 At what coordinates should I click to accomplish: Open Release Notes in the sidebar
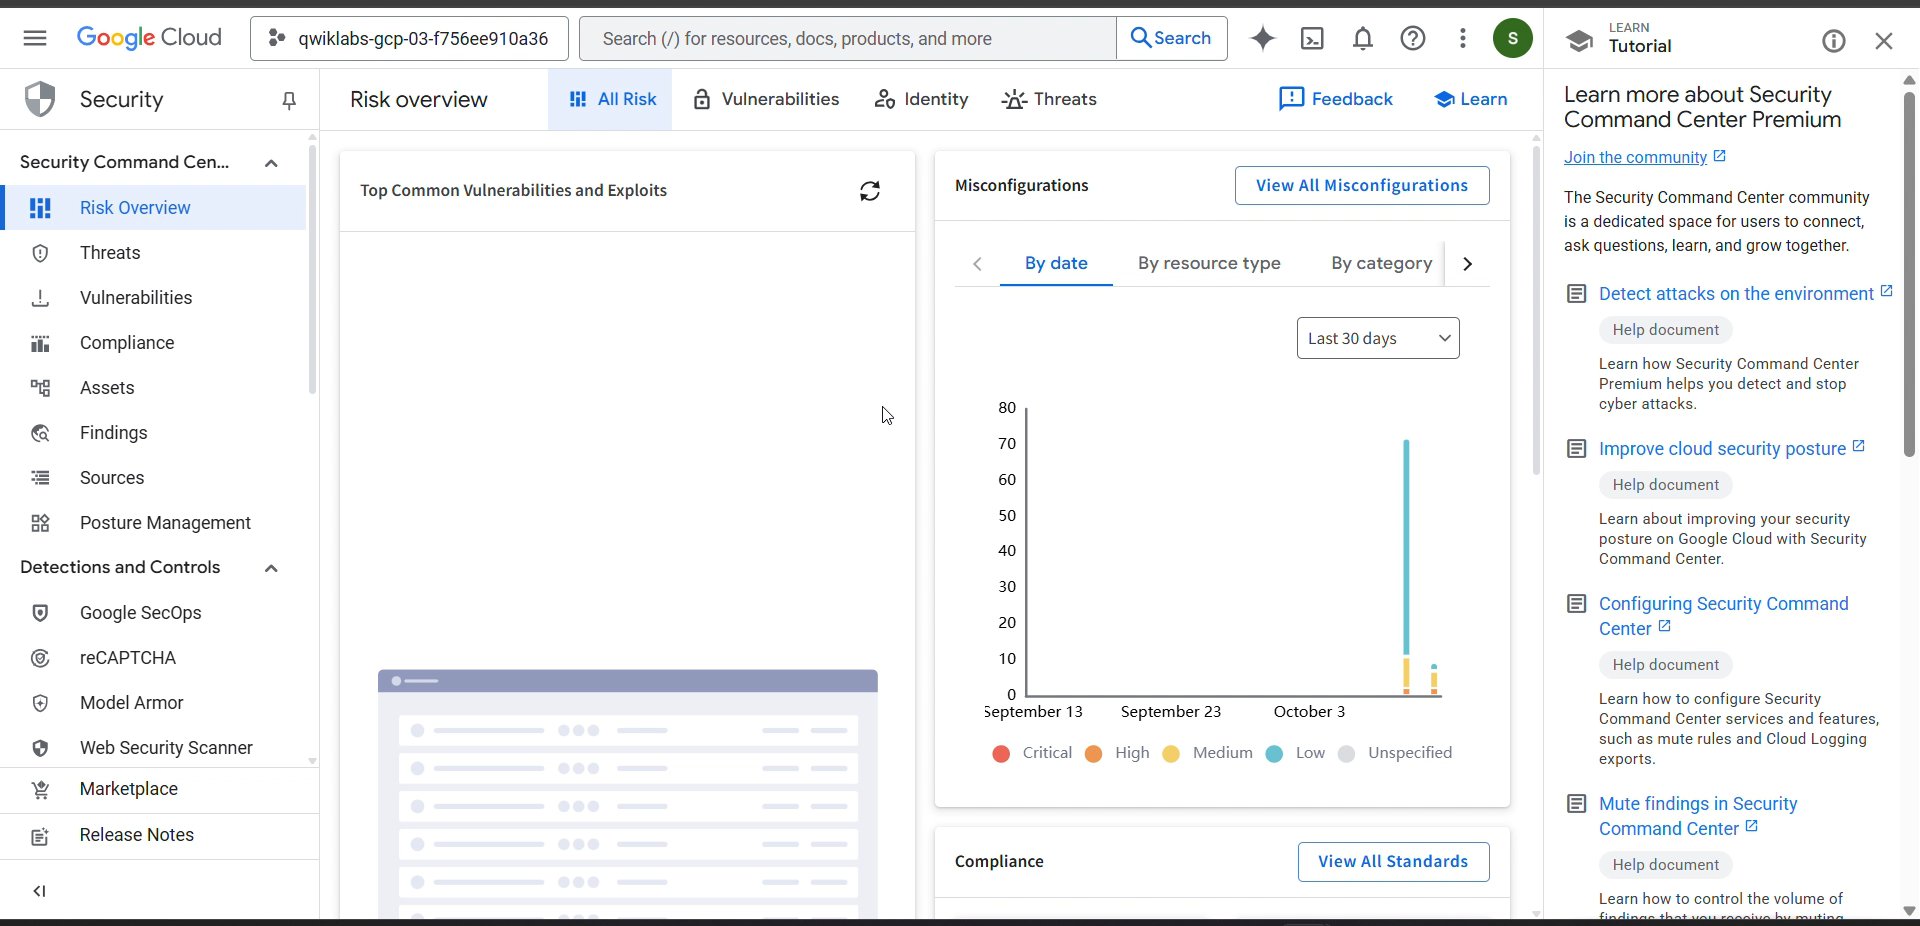coord(159,835)
